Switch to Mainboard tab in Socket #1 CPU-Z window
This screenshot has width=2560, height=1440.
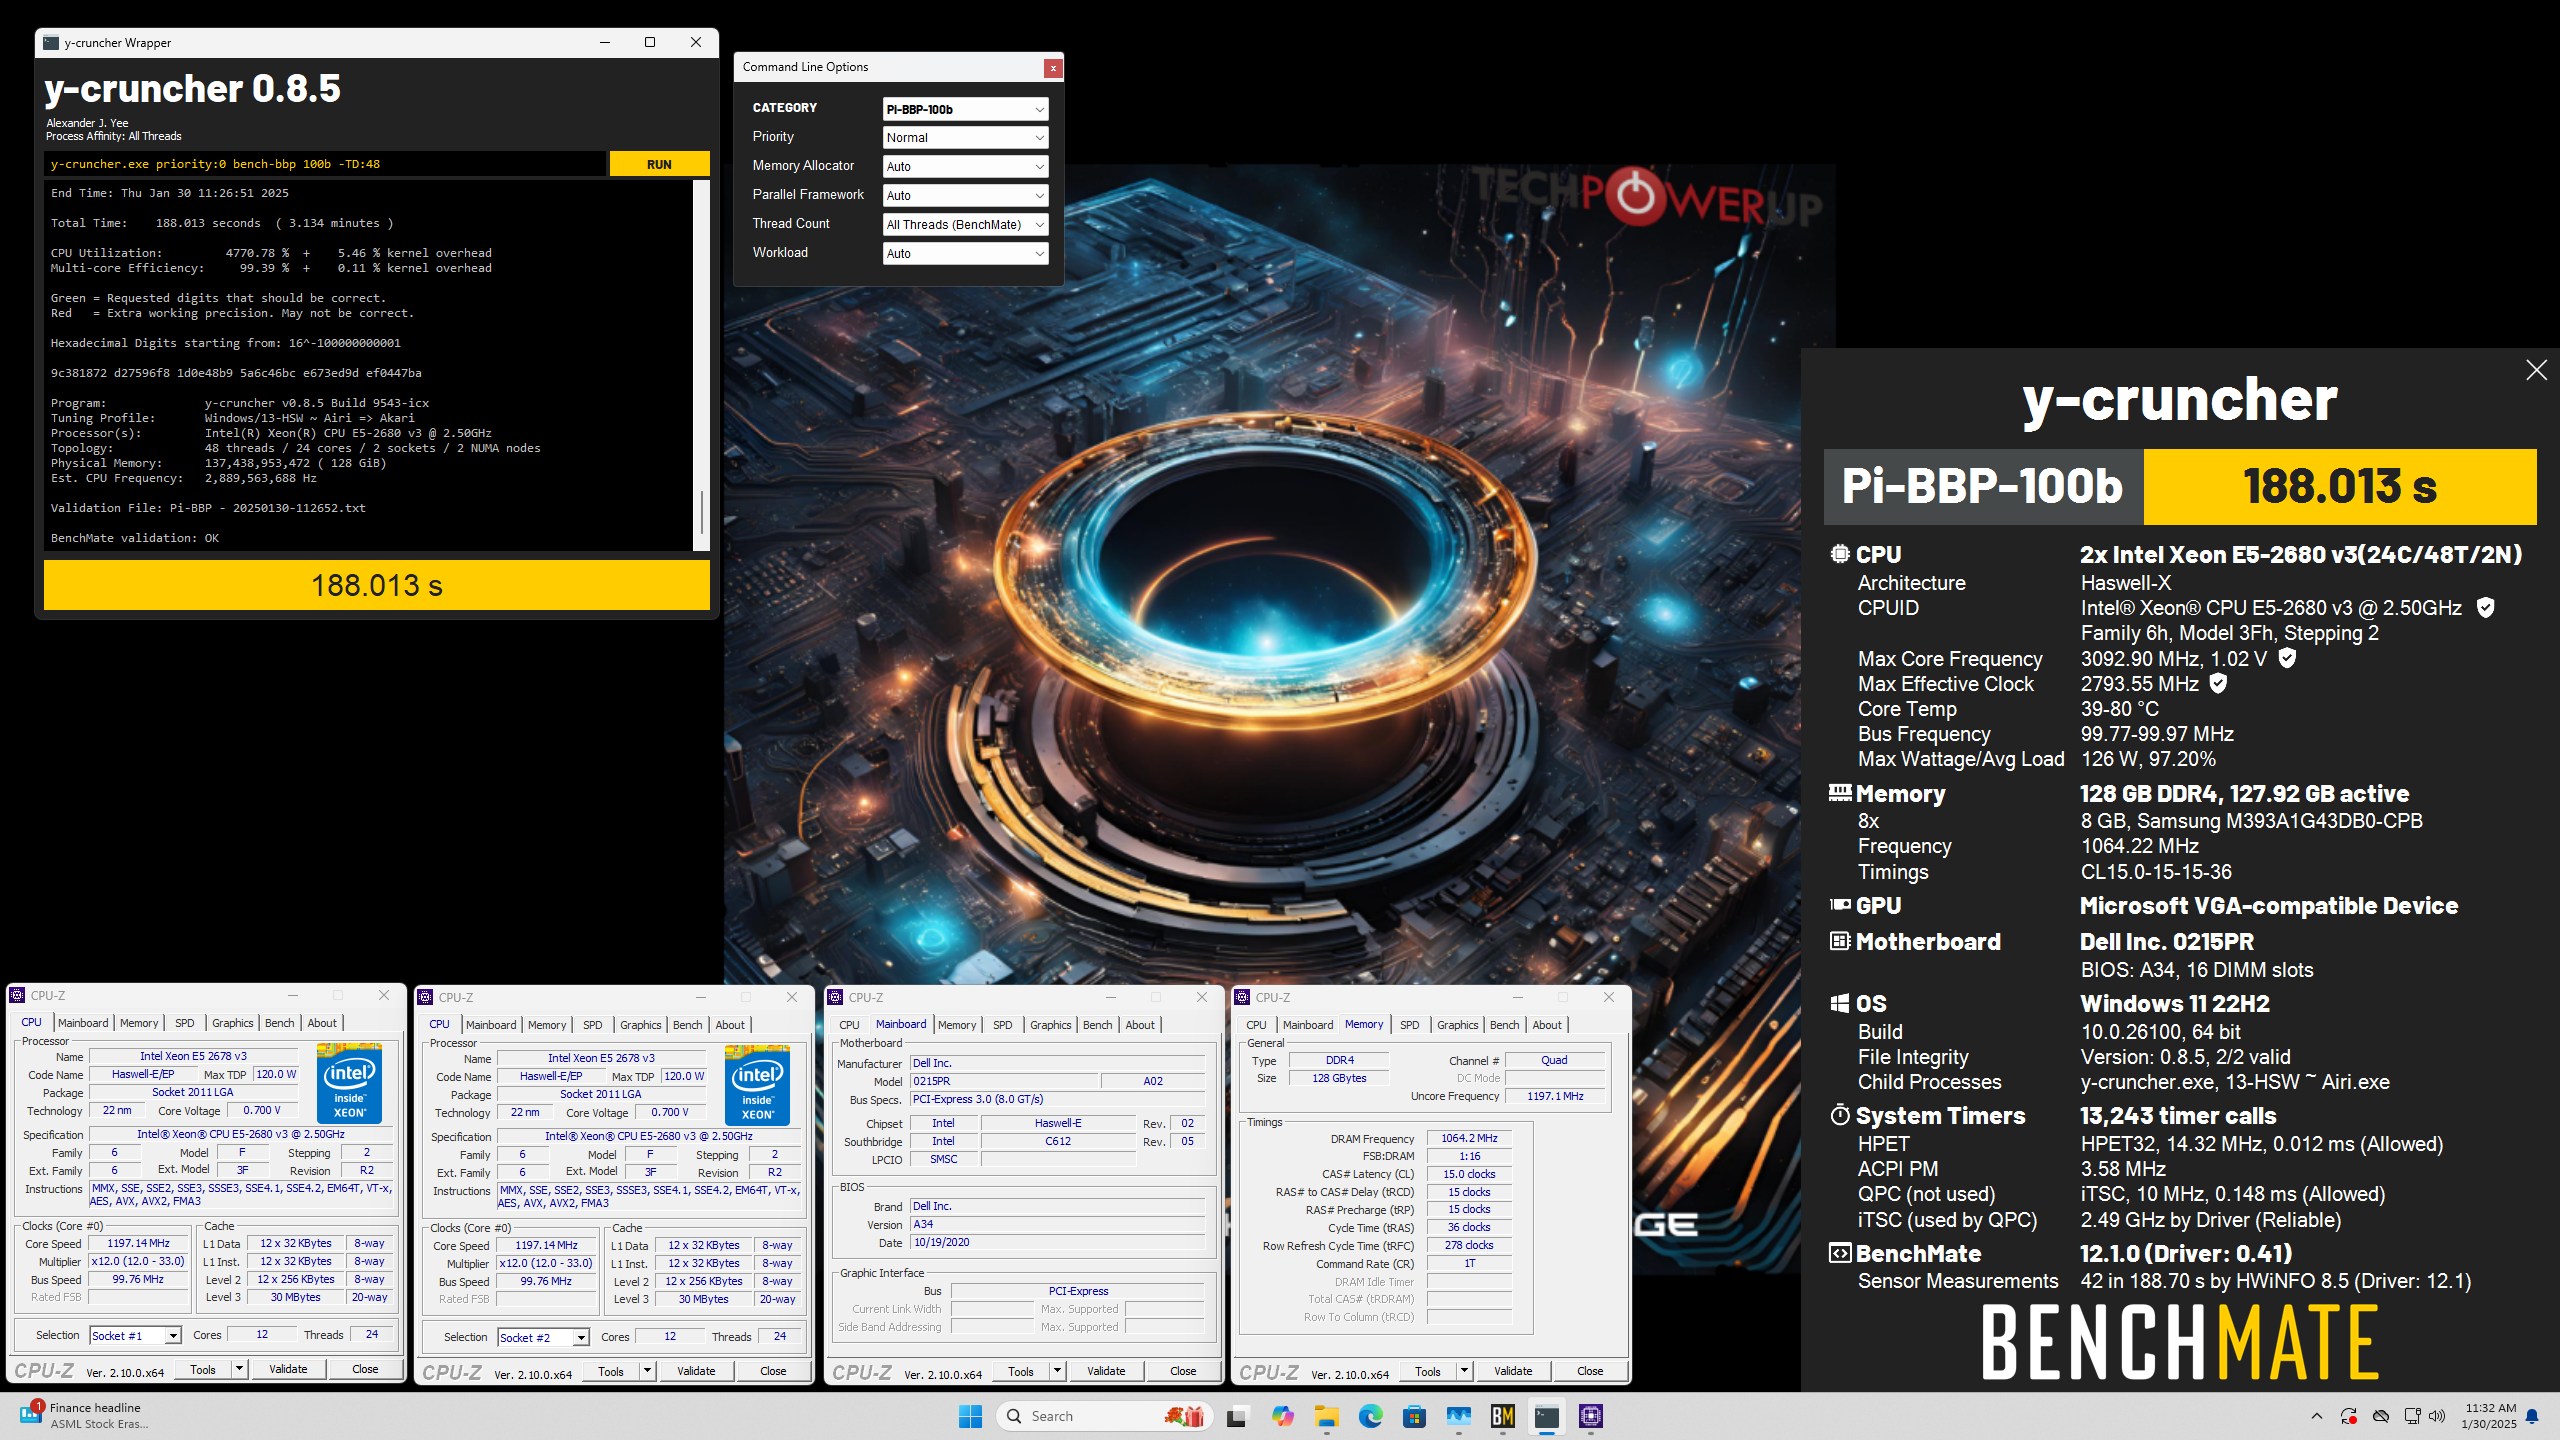(83, 1023)
